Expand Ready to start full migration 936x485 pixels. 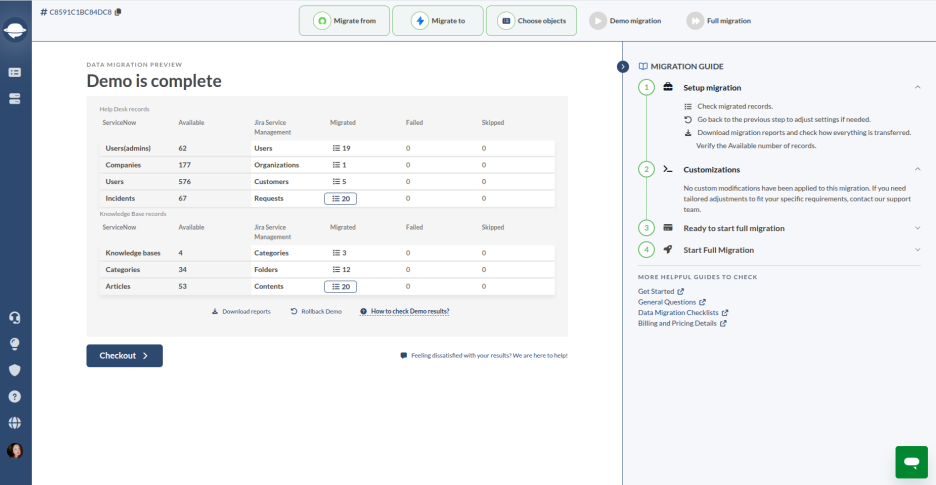pos(917,228)
